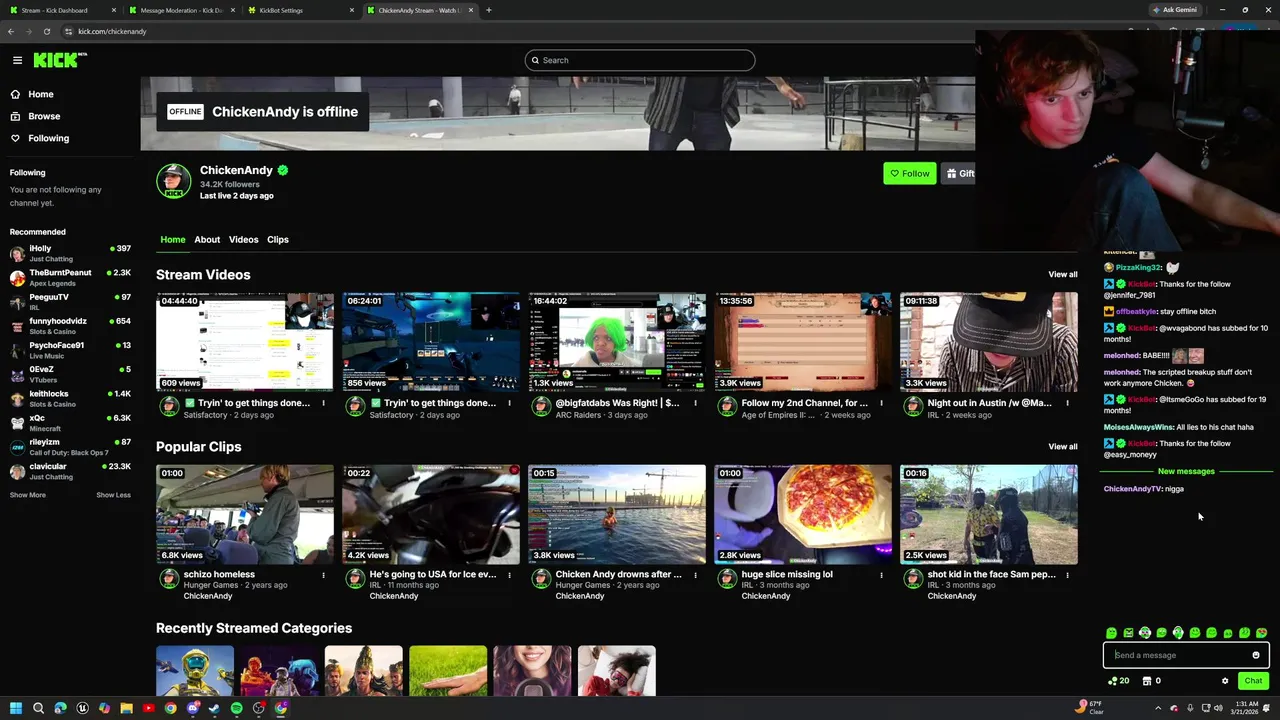The width and height of the screenshot is (1280, 720).
Task: Switch to the About tab
Action: click(207, 239)
